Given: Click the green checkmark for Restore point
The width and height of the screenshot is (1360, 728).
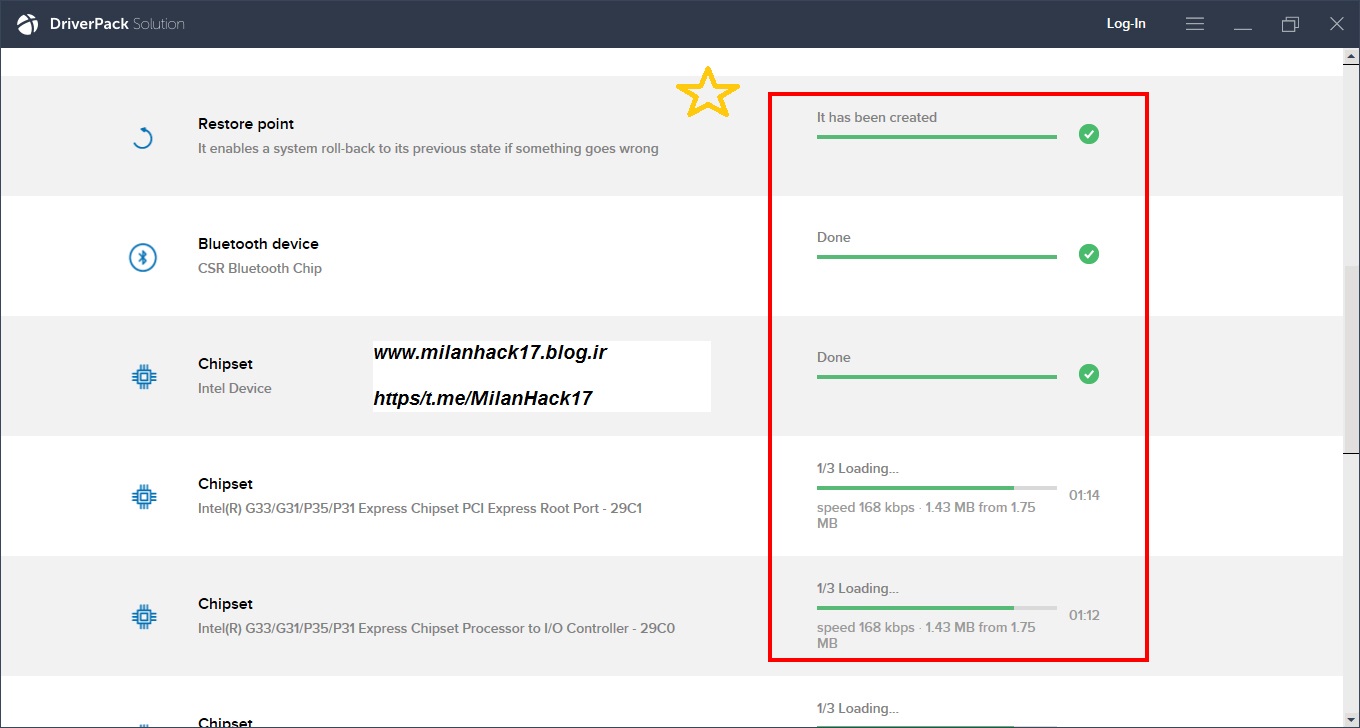Looking at the screenshot, I should (1089, 134).
